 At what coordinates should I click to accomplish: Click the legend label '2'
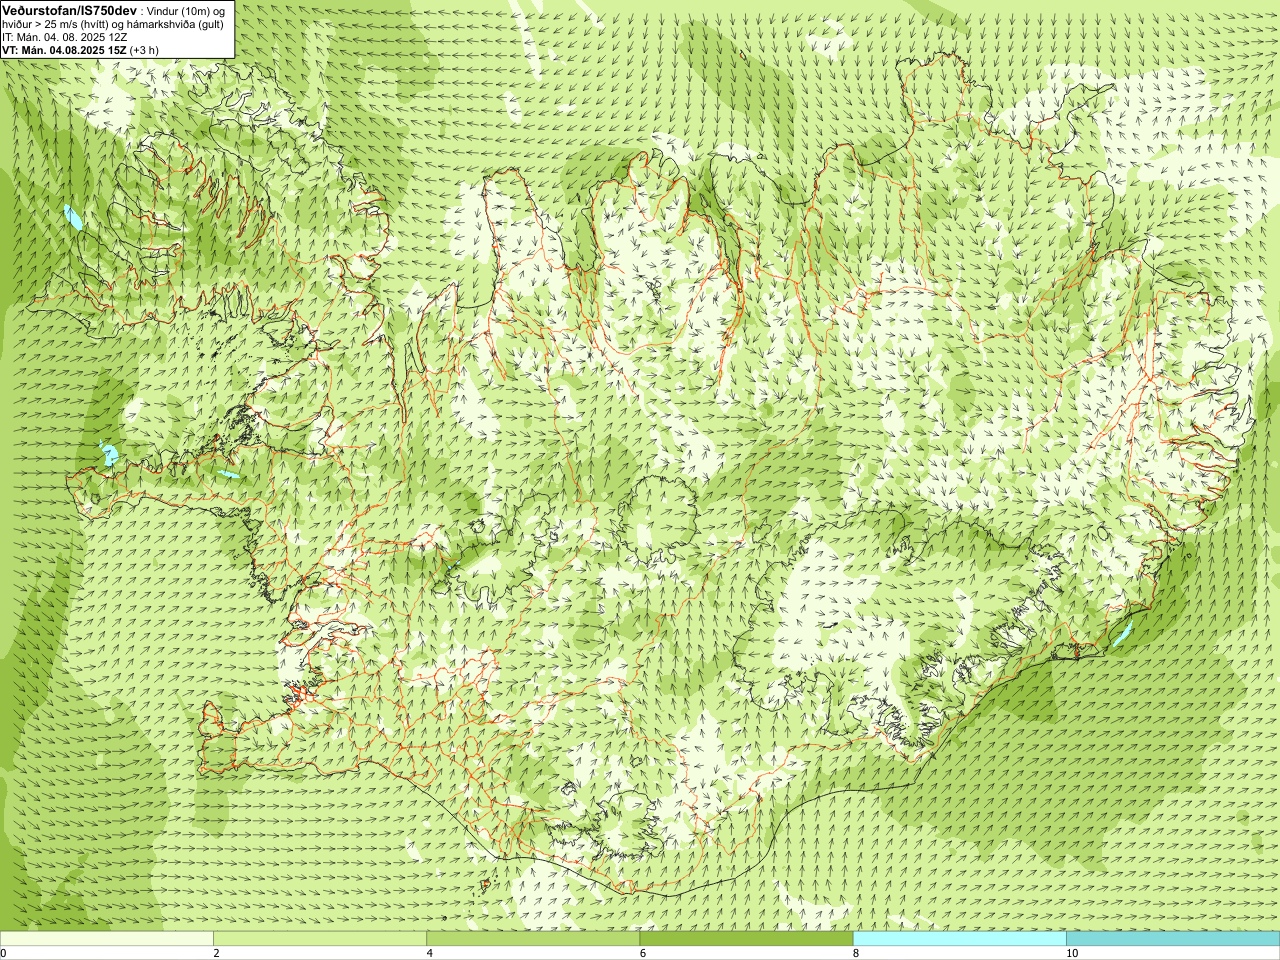(x=216, y=953)
